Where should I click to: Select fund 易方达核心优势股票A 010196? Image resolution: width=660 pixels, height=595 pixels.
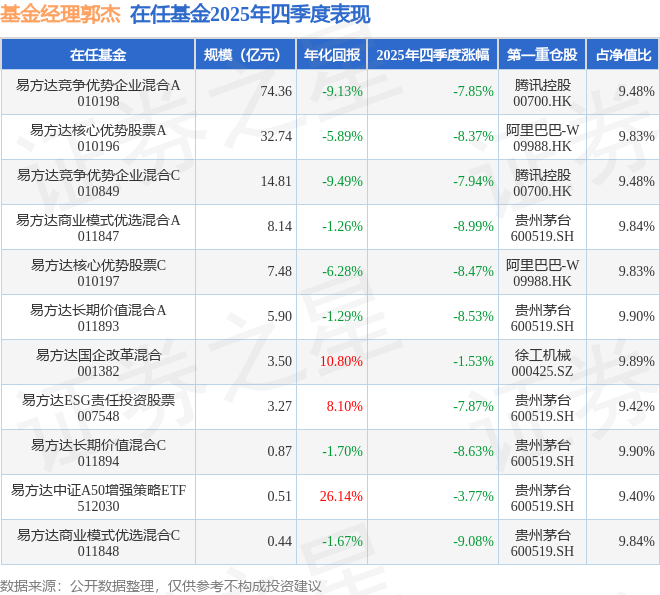click(98, 138)
